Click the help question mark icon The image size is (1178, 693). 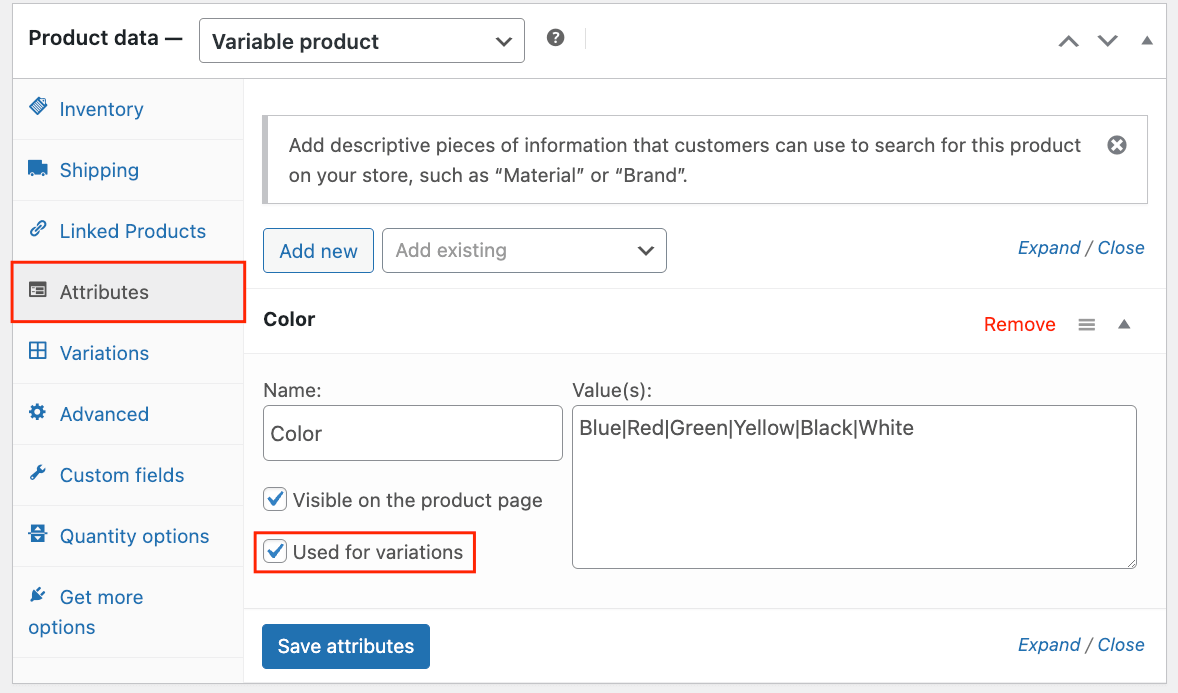tap(555, 38)
